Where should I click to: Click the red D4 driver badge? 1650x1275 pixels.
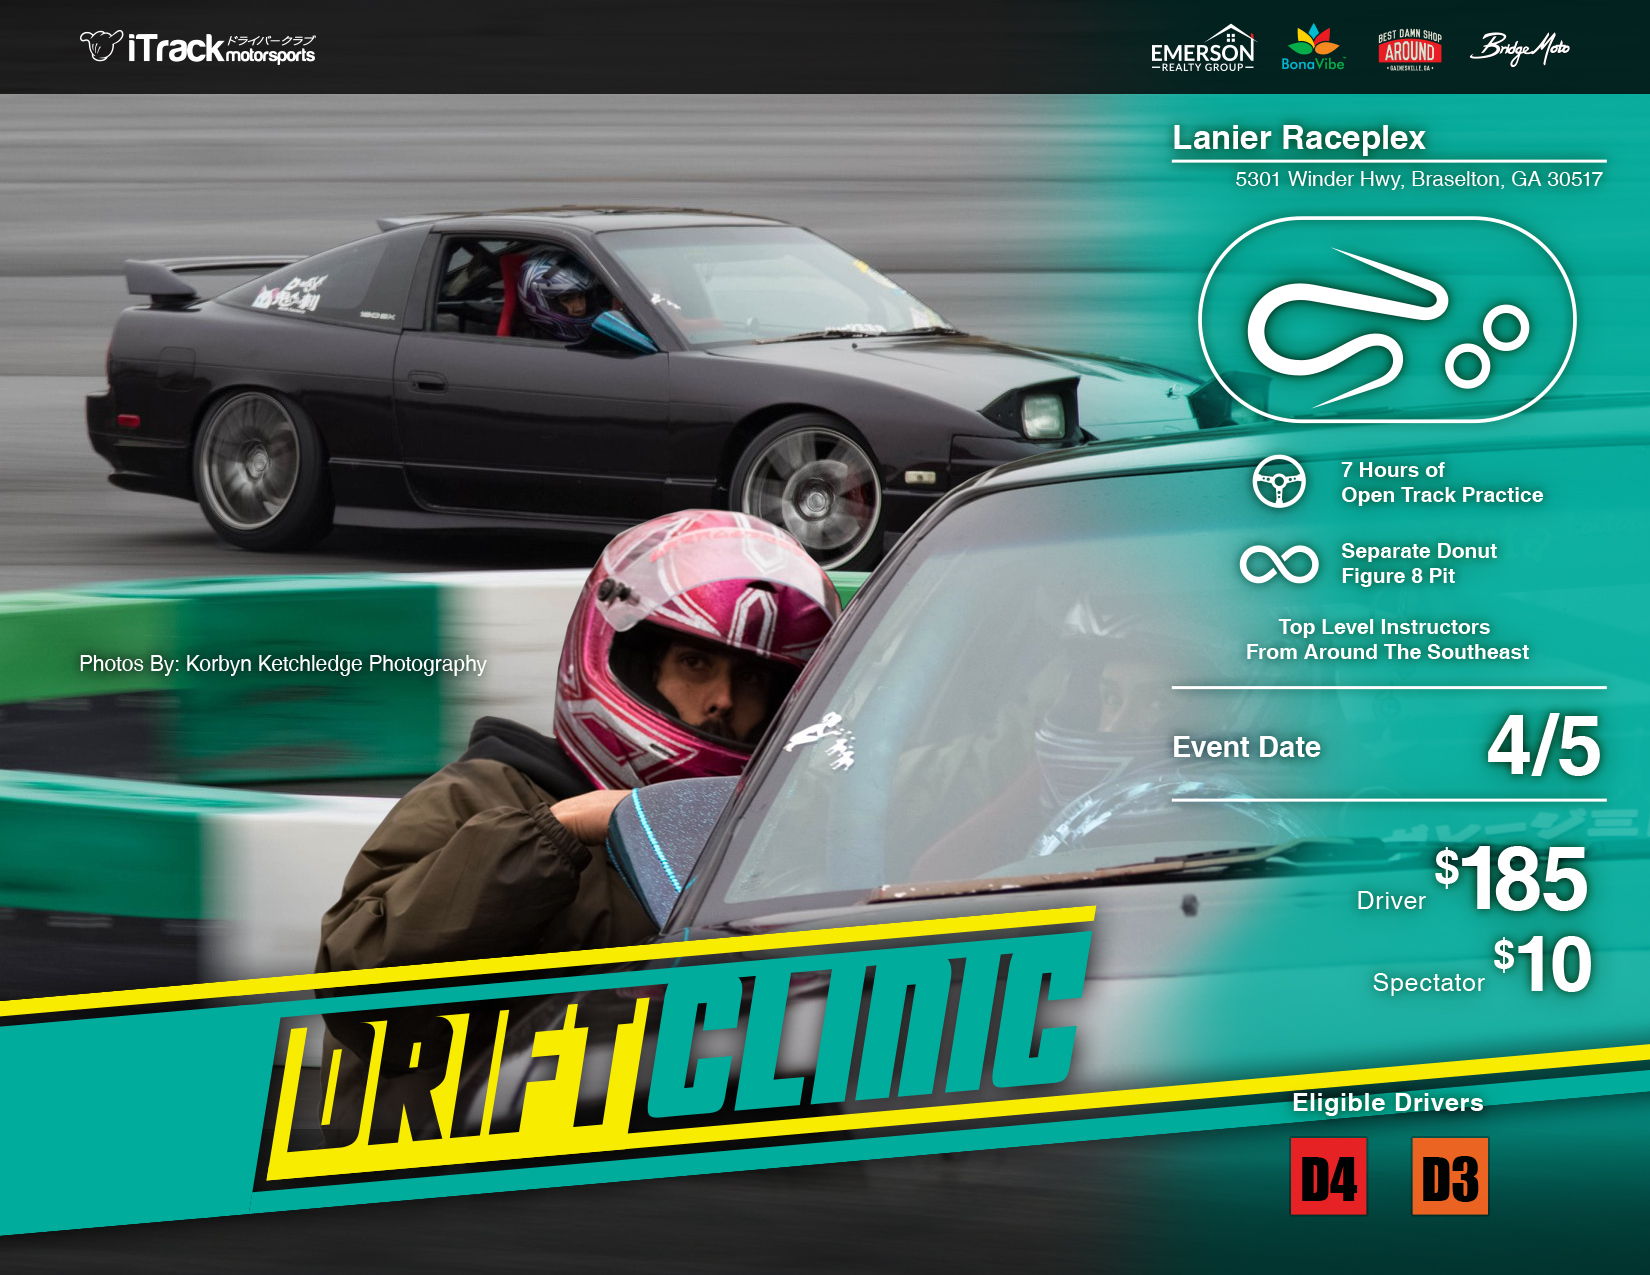point(1328,1176)
